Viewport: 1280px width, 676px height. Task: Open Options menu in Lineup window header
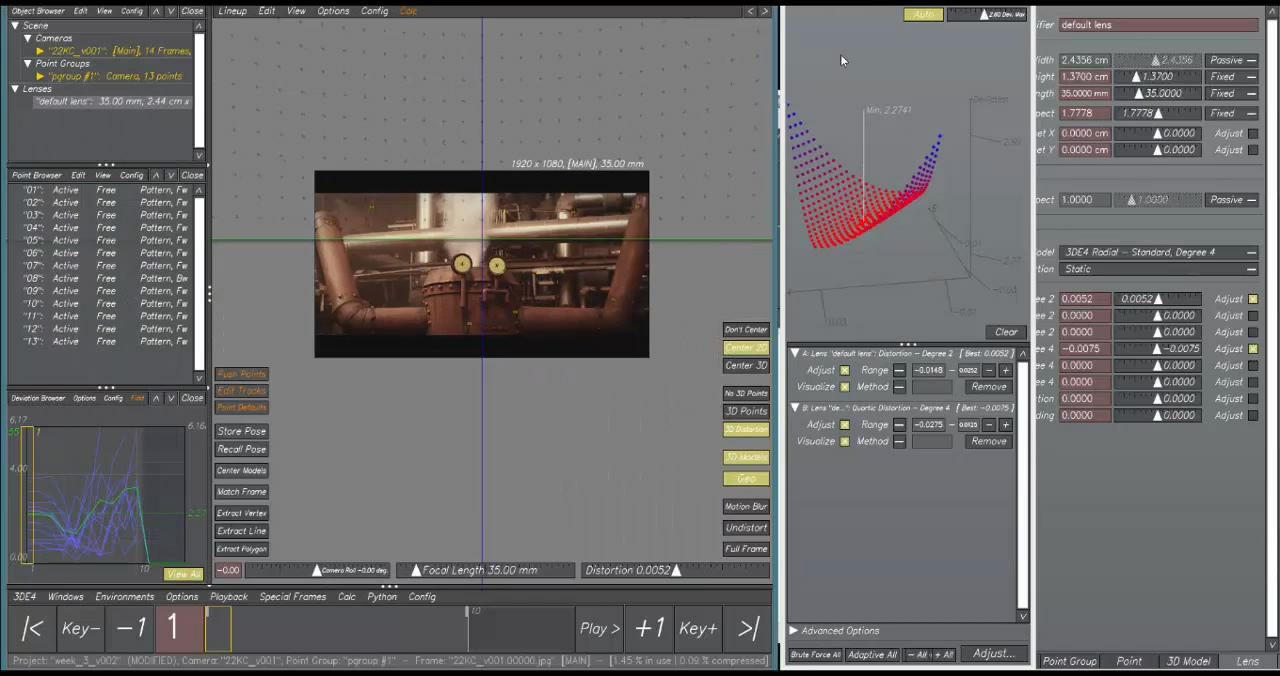click(x=333, y=11)
